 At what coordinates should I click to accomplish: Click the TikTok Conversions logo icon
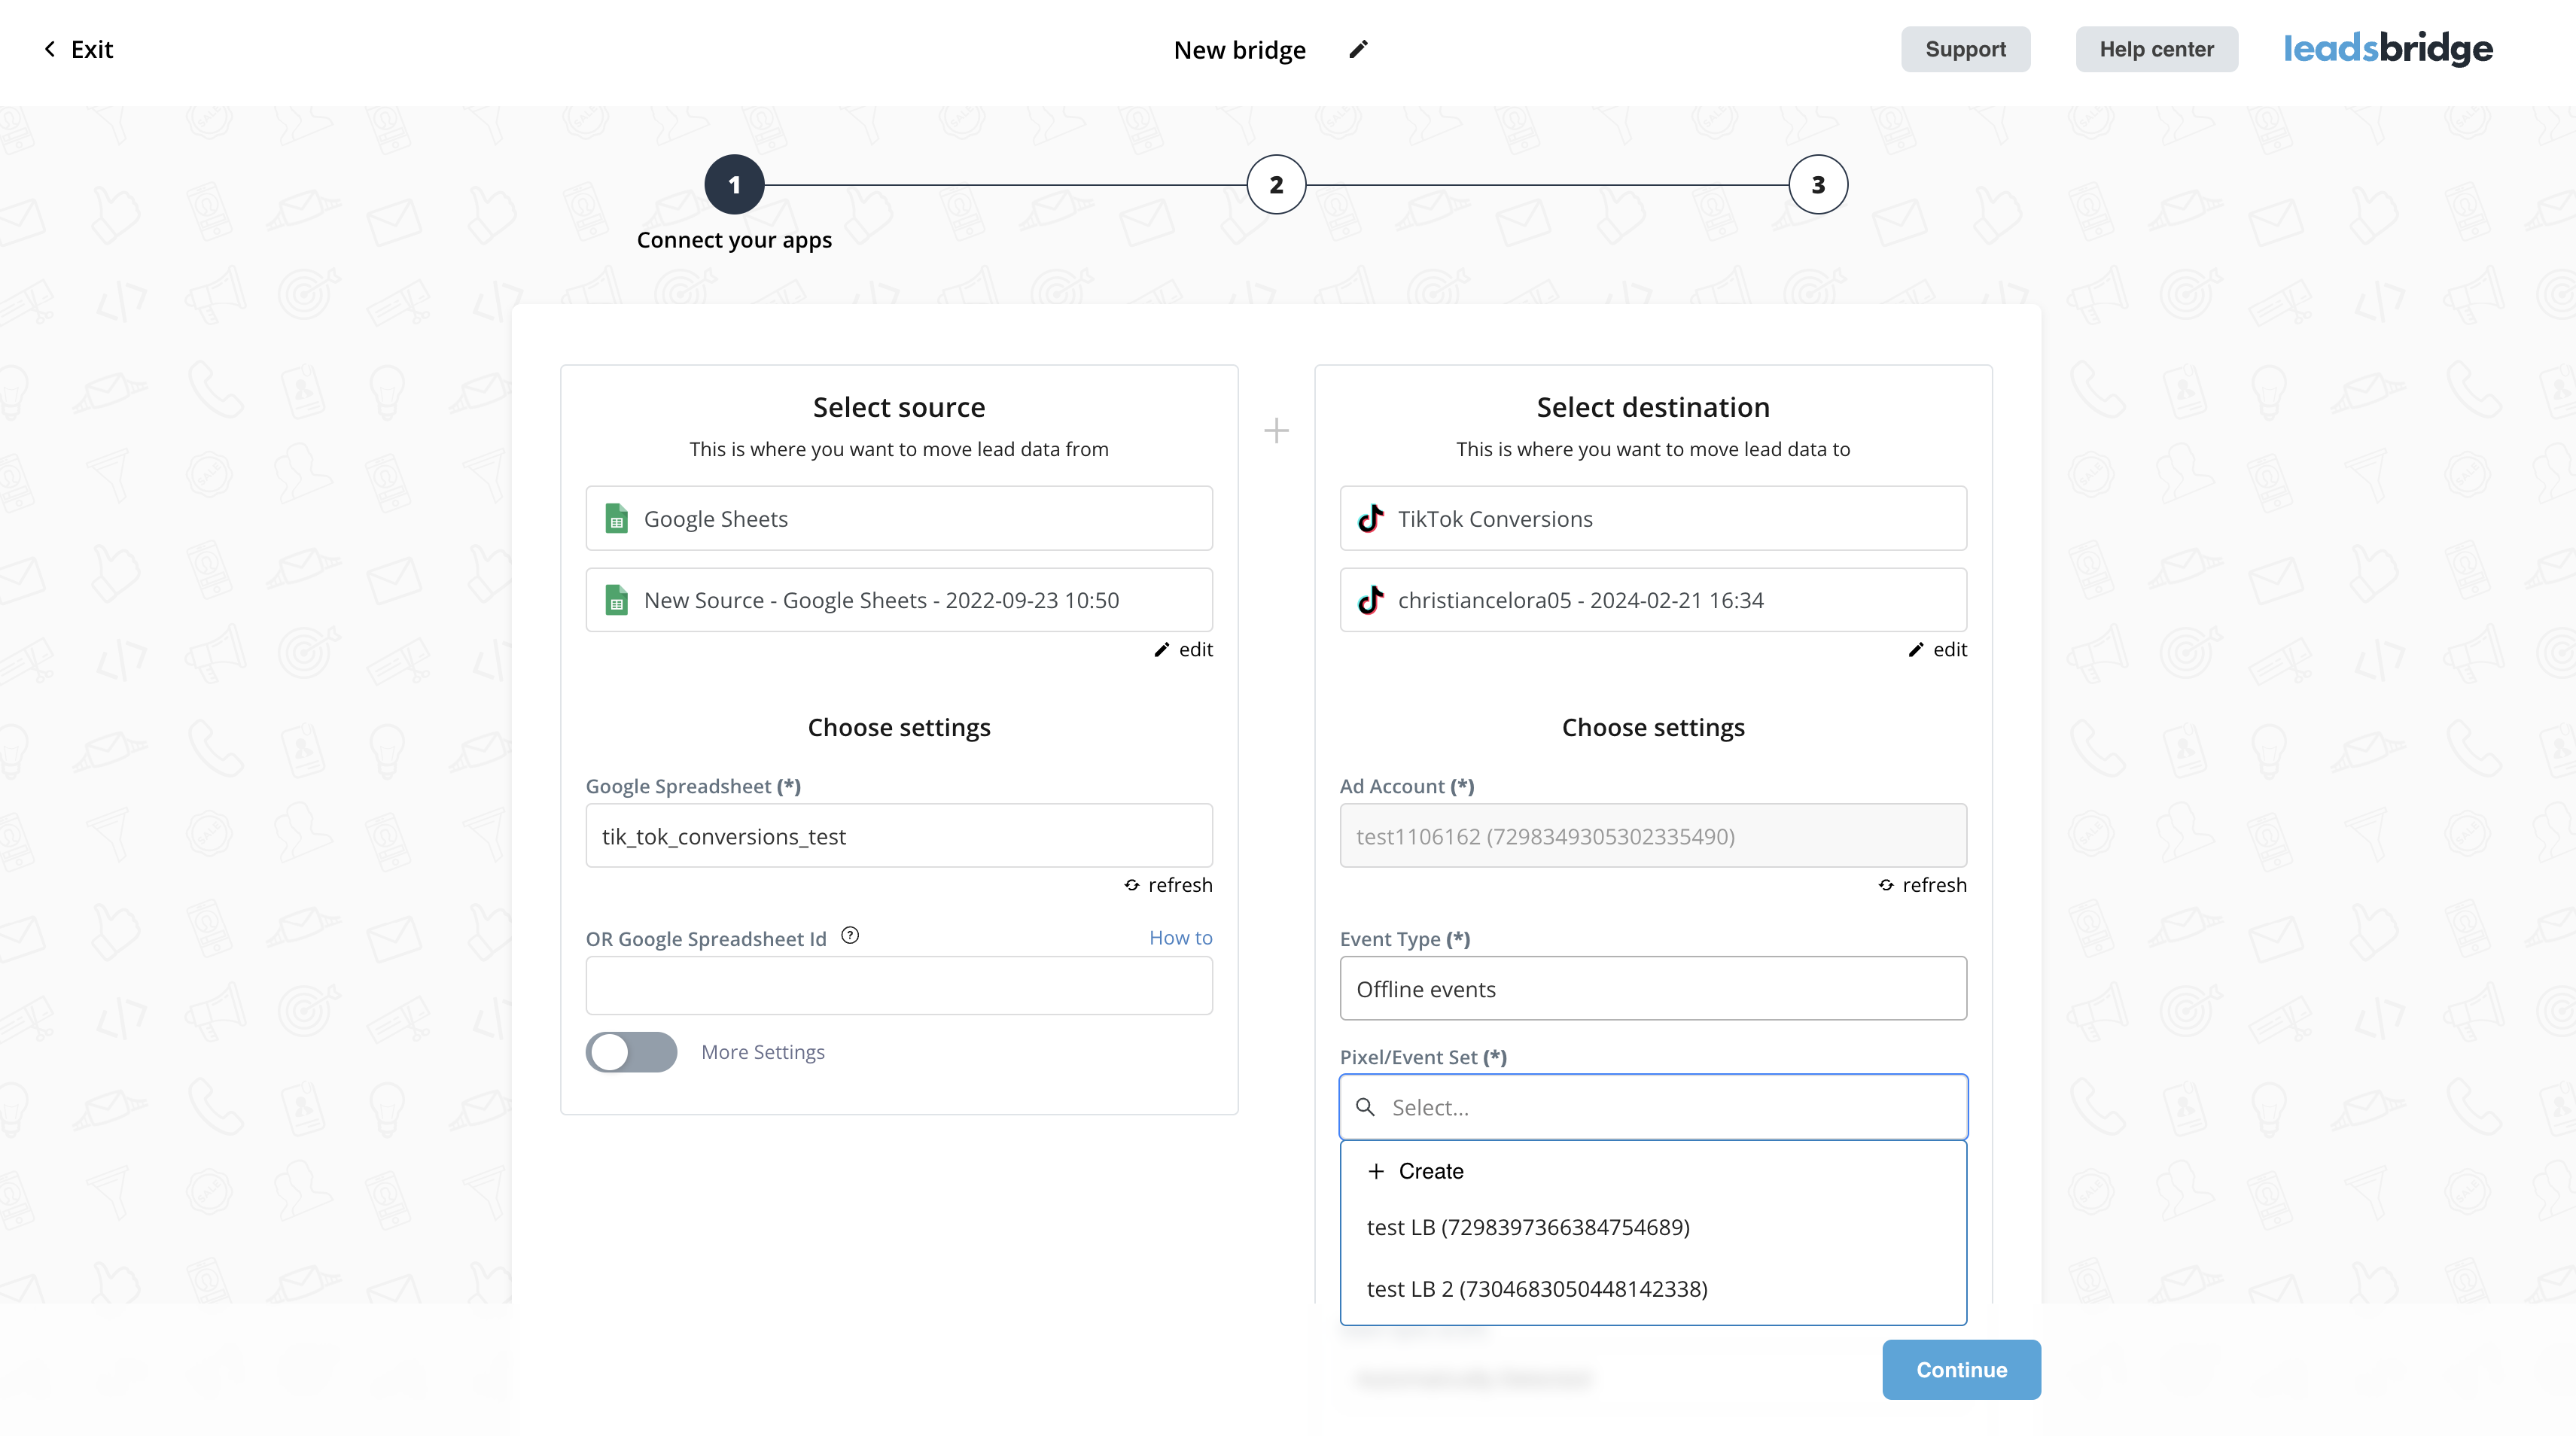point(1370,518)
